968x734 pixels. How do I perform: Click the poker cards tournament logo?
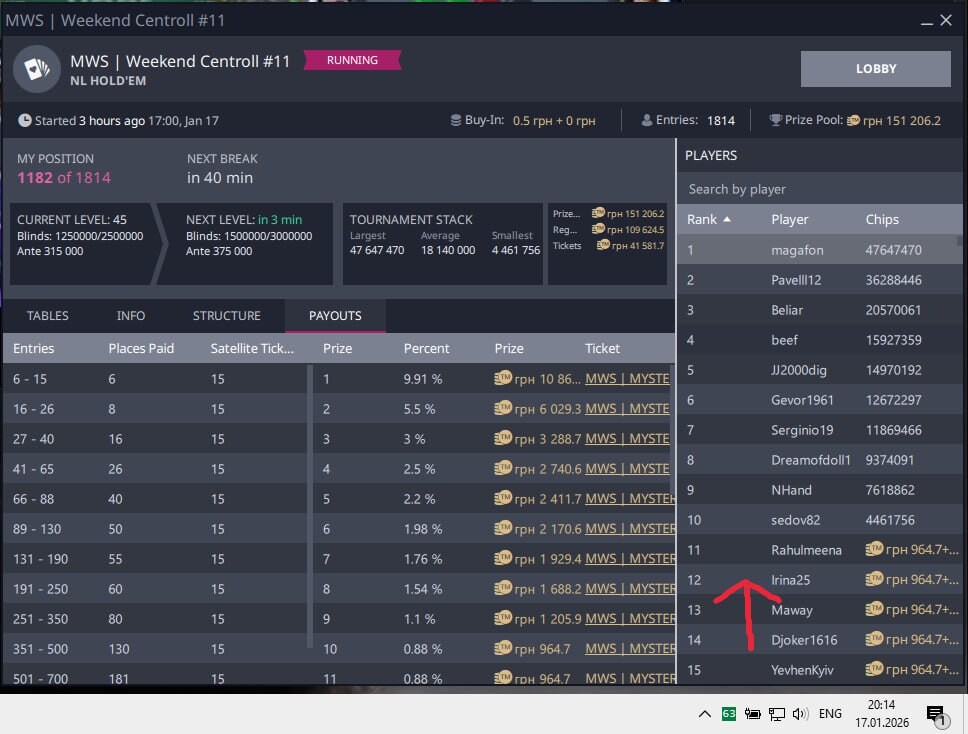pos(36,69)
